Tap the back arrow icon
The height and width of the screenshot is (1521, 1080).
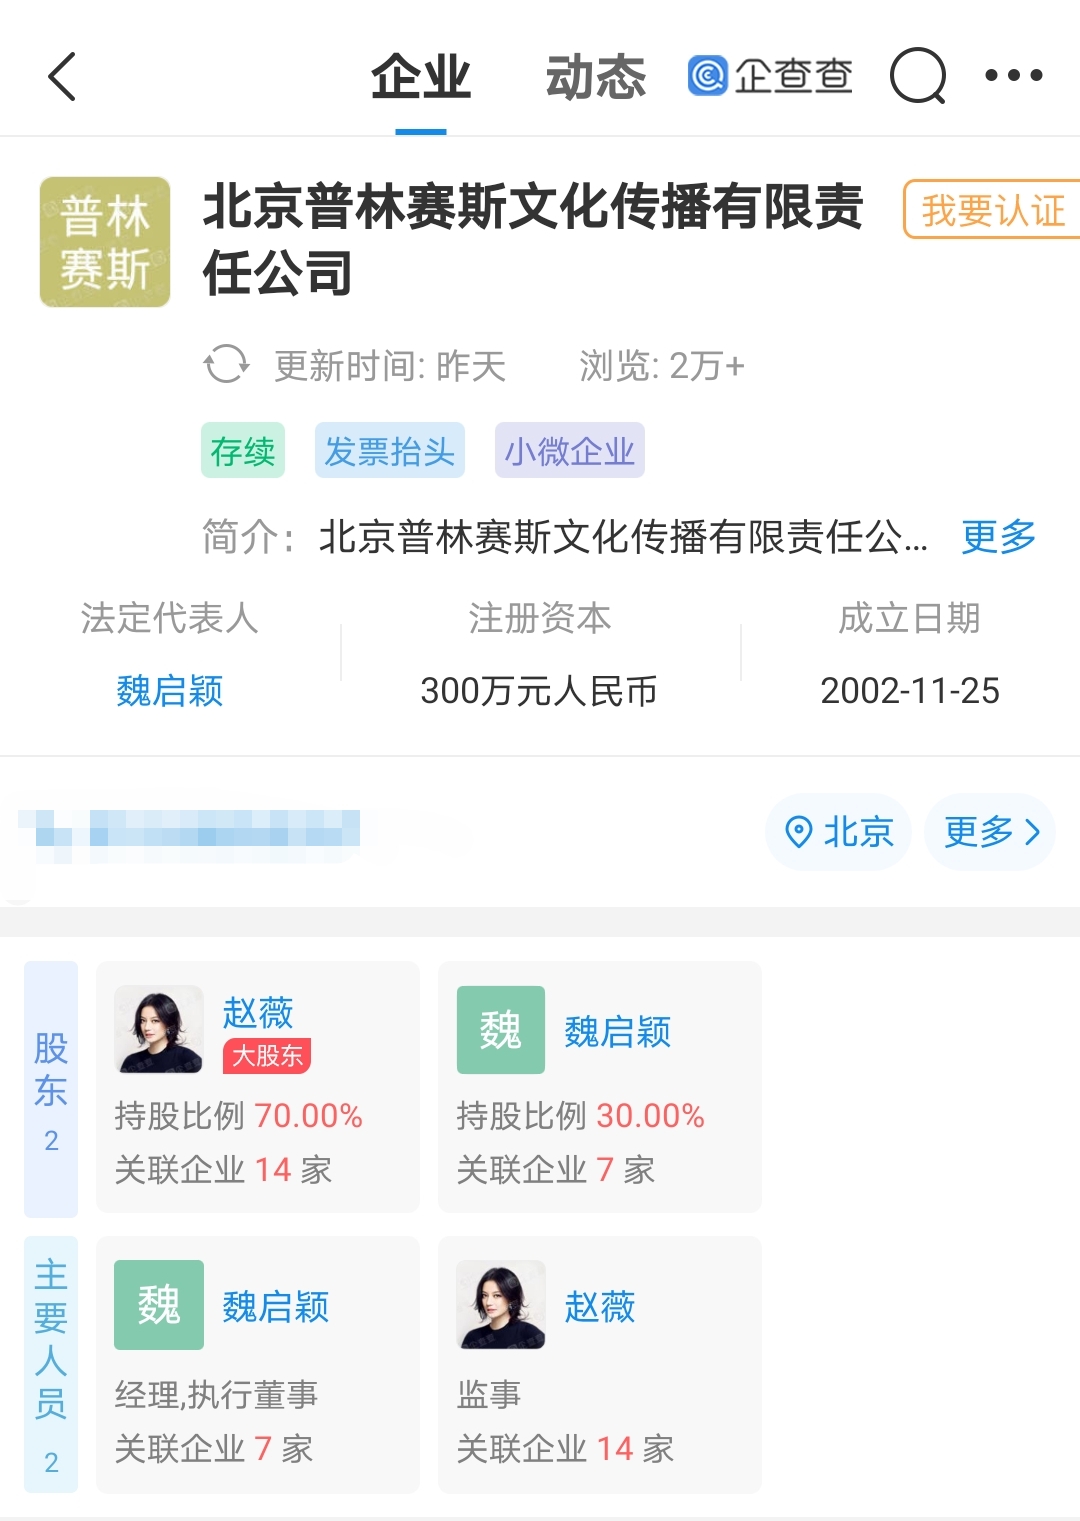click(x=62, y=76)
